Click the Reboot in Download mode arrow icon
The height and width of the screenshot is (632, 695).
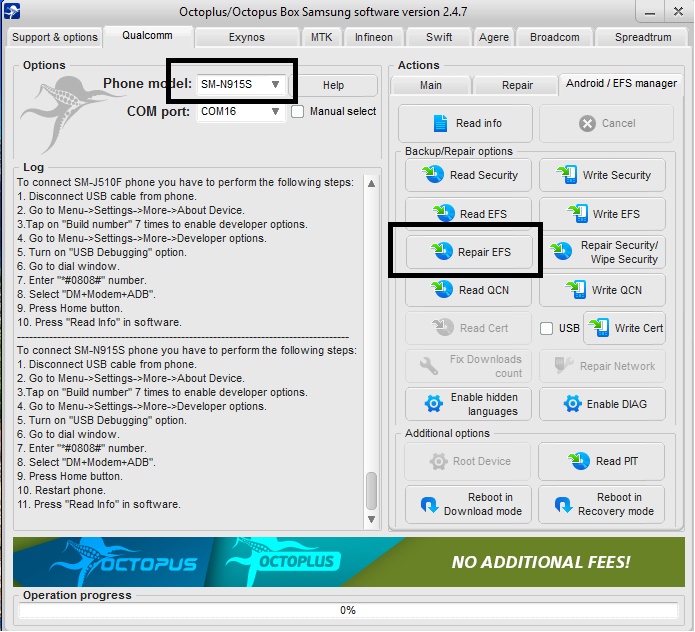click(x=429, y=504)
